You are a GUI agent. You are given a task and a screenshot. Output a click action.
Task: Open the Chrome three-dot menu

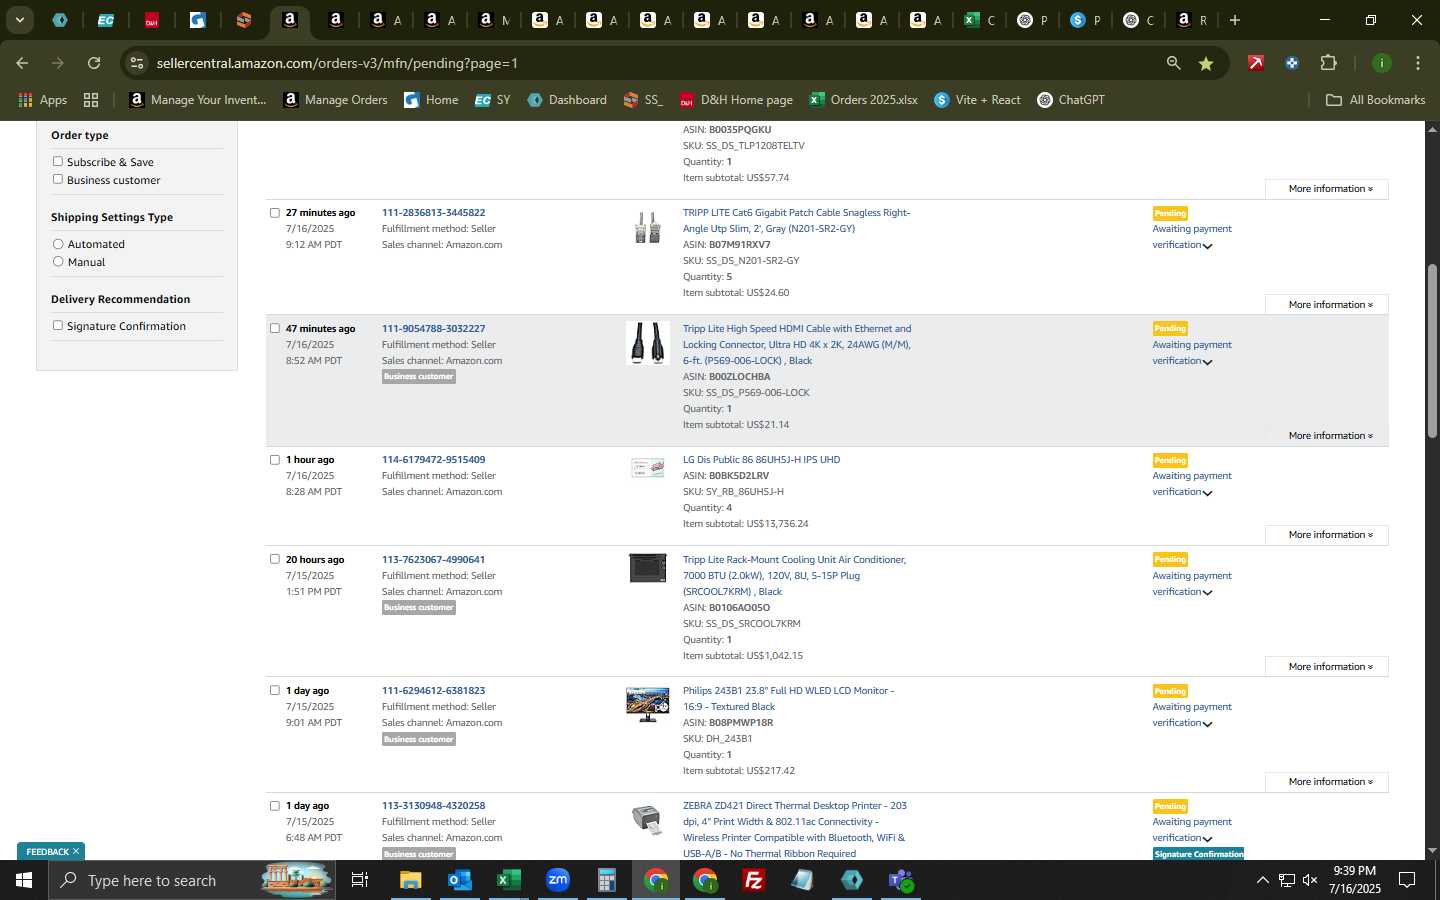[x=1417, y=63]
